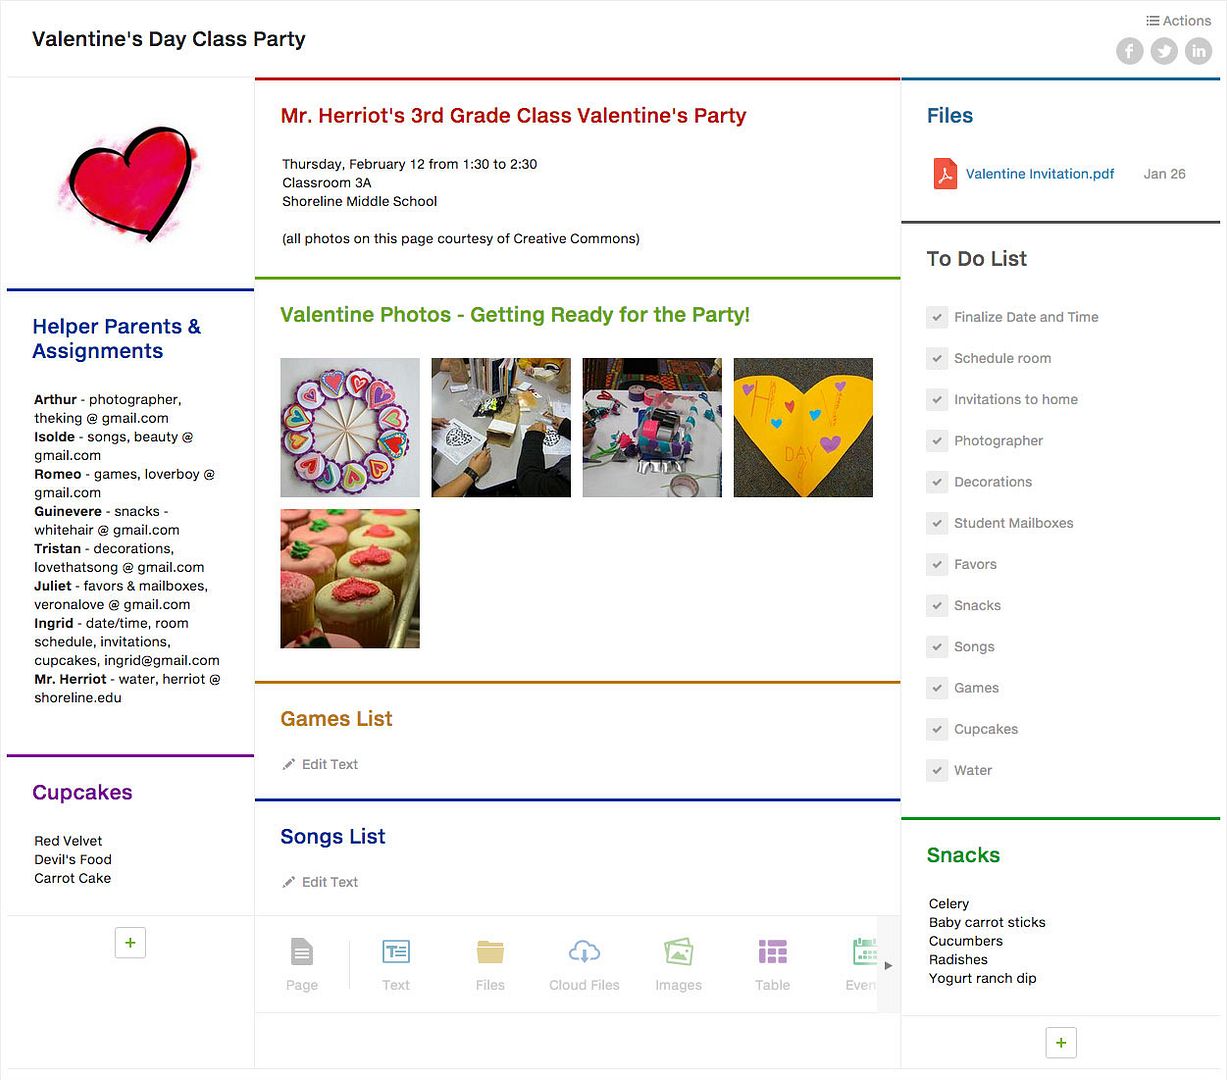Click the pencil icon under Songs List

click(289, 882)
